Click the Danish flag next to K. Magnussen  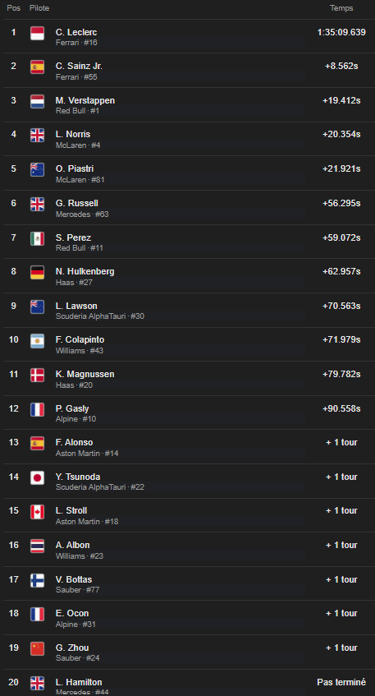[37, 375]
